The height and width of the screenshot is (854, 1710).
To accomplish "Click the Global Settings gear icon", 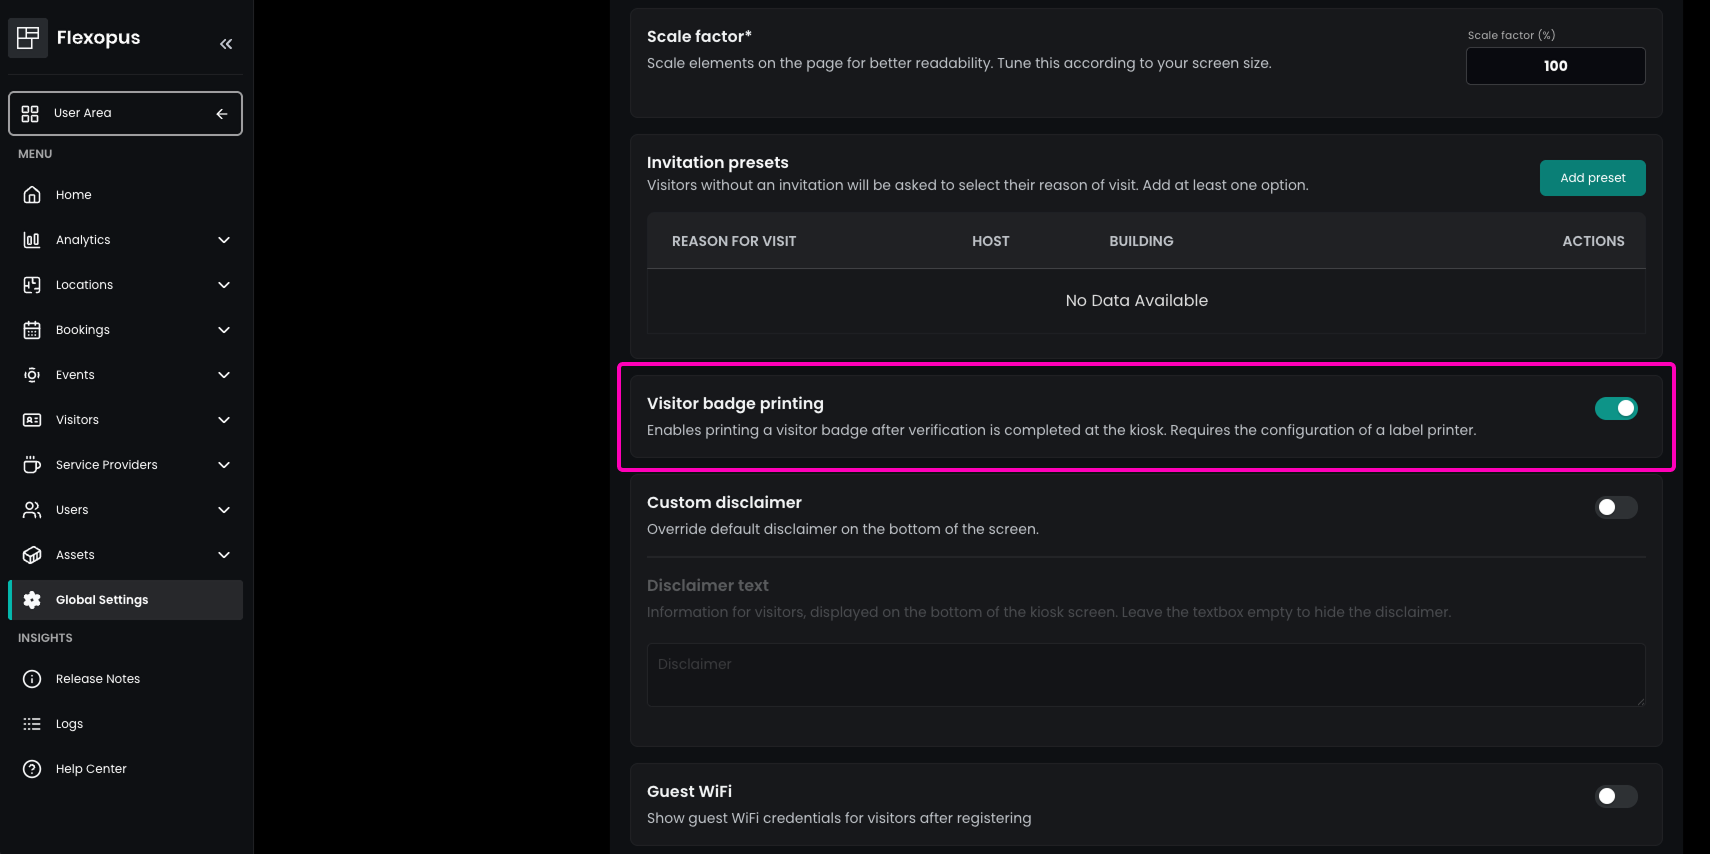I will pyautogui.click(x=32, y=600).
